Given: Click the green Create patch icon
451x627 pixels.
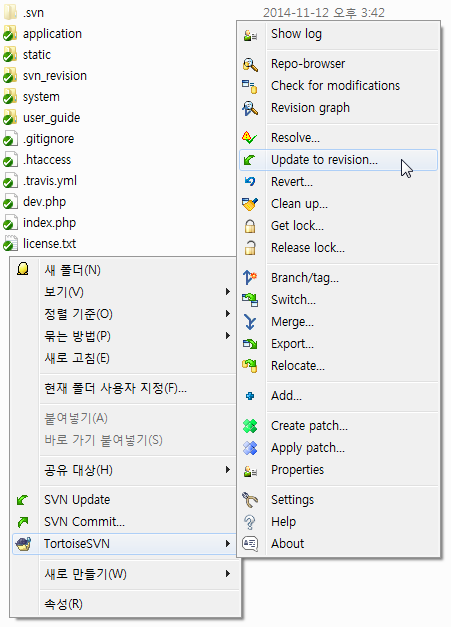Looking at the screenshot, I should click(250, 426).
